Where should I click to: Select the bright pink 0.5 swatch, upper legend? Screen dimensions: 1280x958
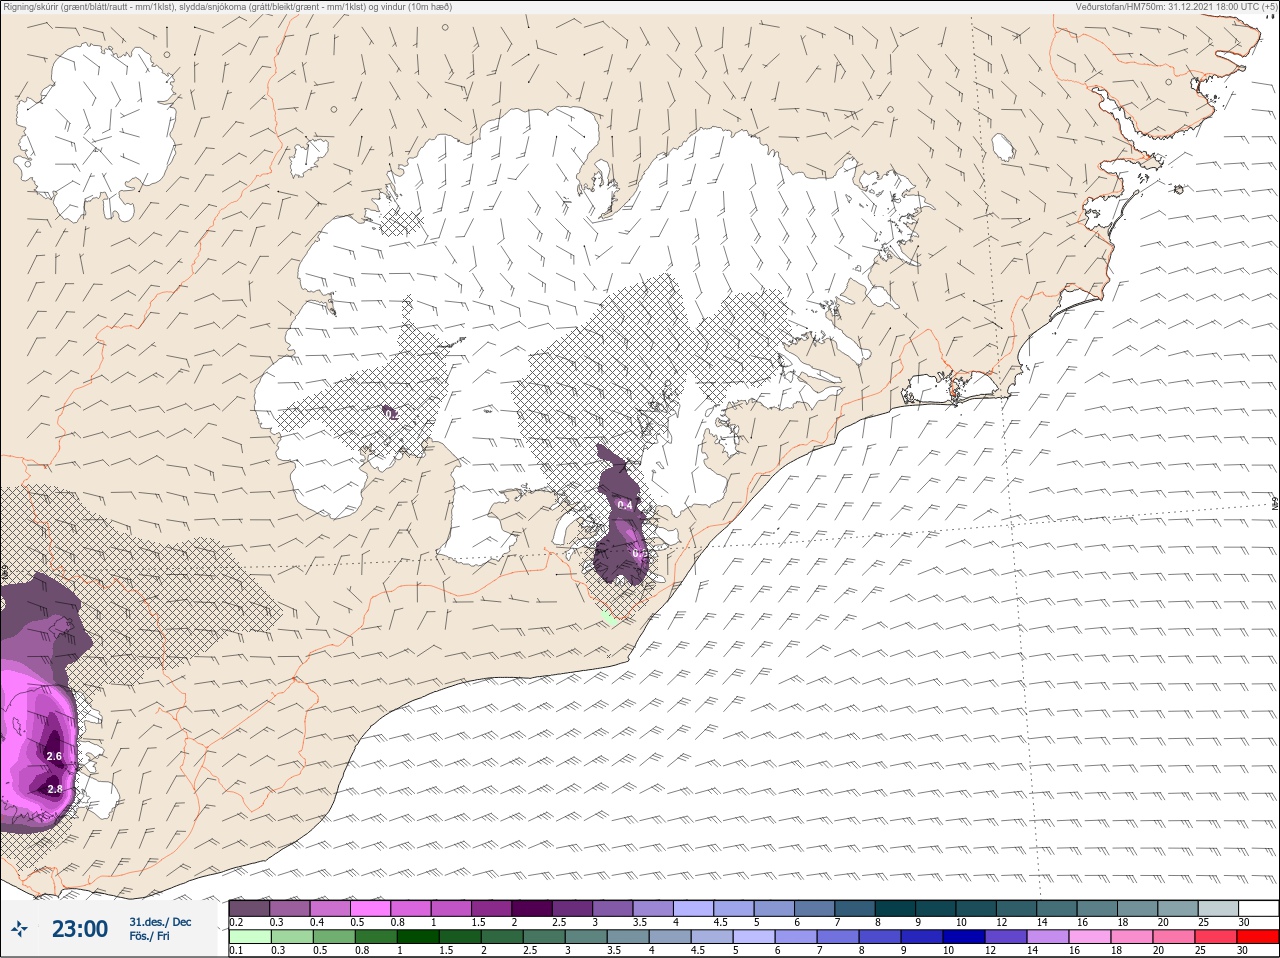point(370,908)
